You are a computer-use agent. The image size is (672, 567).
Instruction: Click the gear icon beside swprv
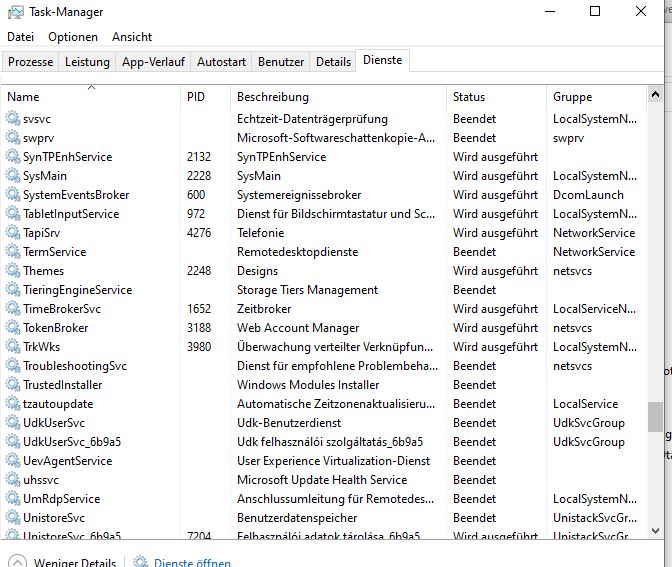[13, 138]
